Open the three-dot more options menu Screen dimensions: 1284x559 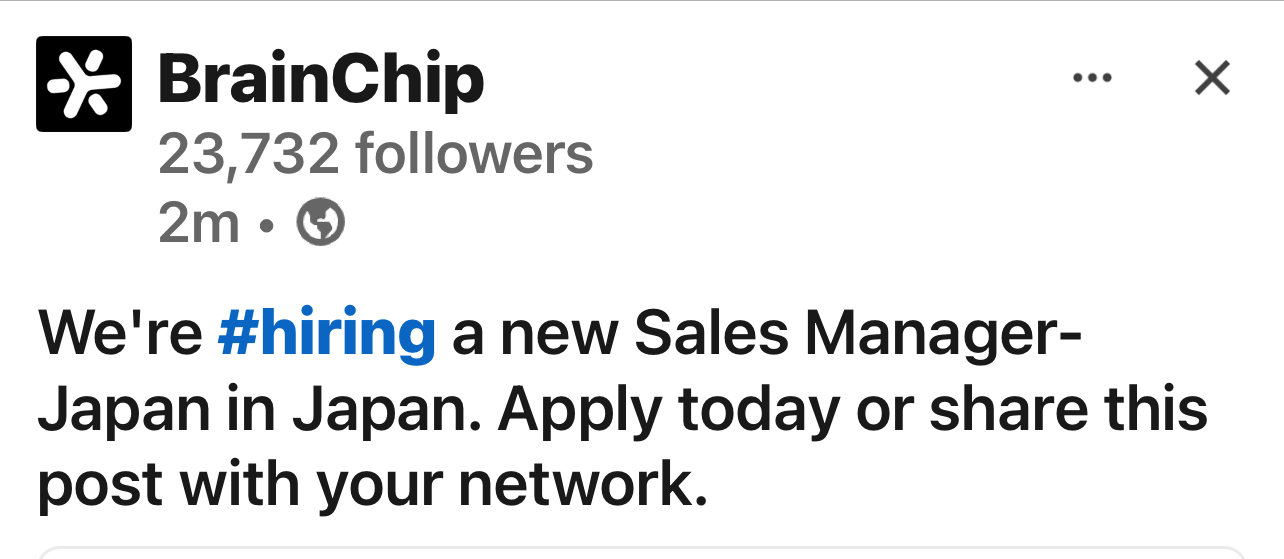tap(1091, 78)
